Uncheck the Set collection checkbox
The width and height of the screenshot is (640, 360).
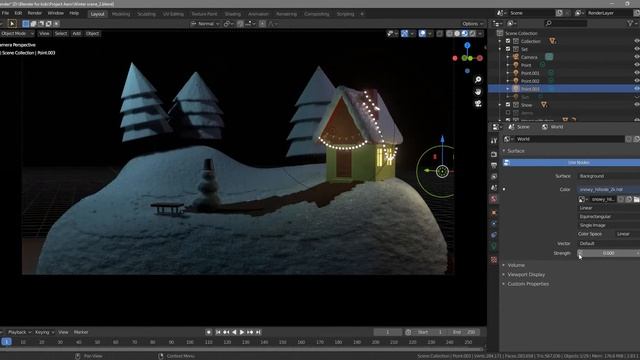coord(508,49)
